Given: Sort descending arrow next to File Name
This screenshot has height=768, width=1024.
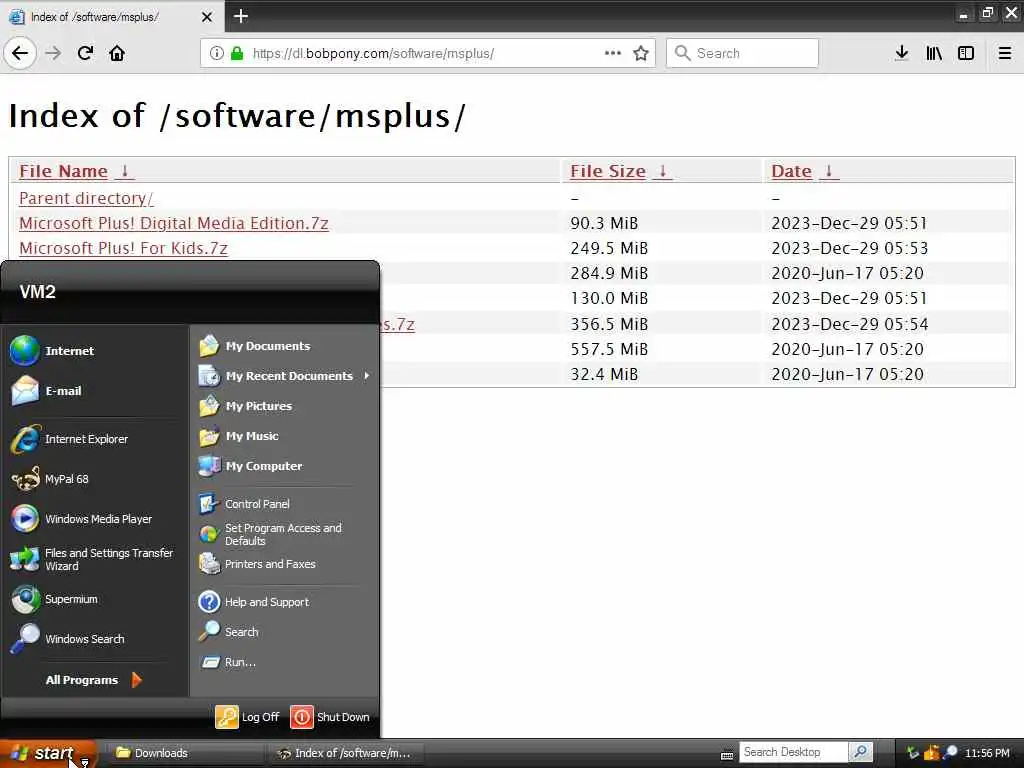Looking at the screenshot, I should pyautogui.click(x=124, y=171).
